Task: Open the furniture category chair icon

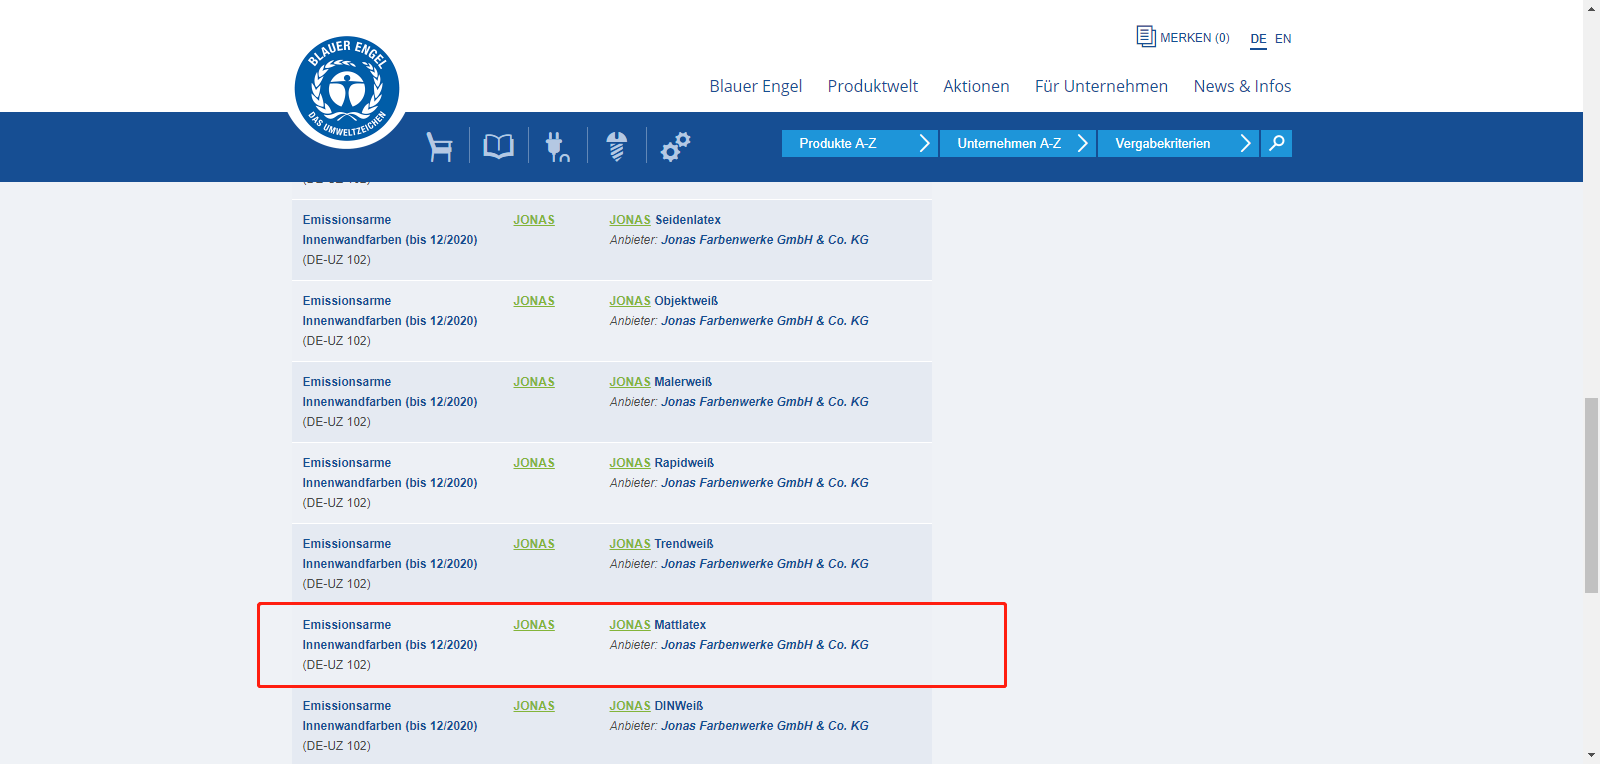Action: point(439,146)
